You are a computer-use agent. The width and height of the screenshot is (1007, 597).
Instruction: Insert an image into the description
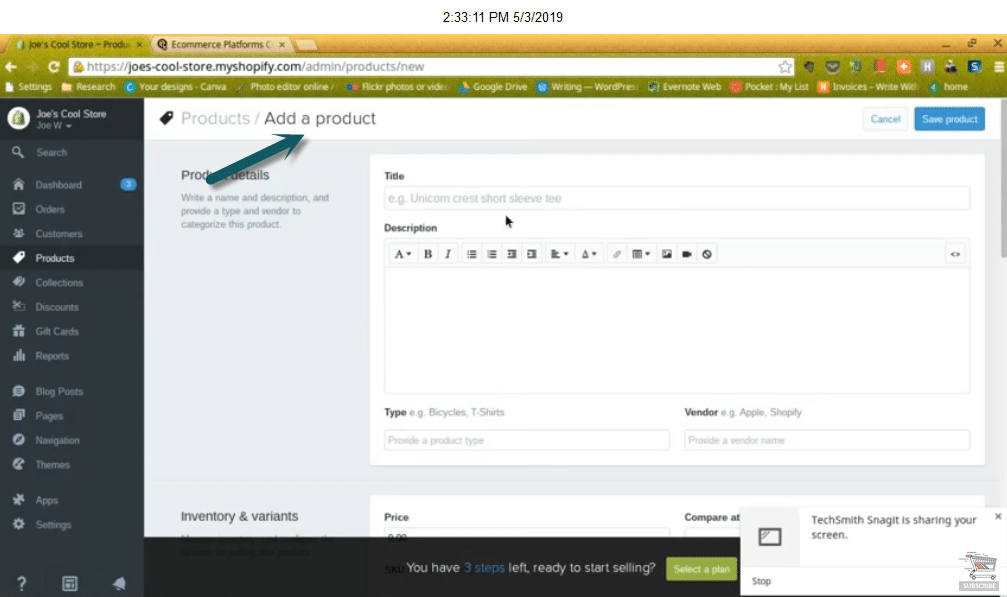[667, 254]
